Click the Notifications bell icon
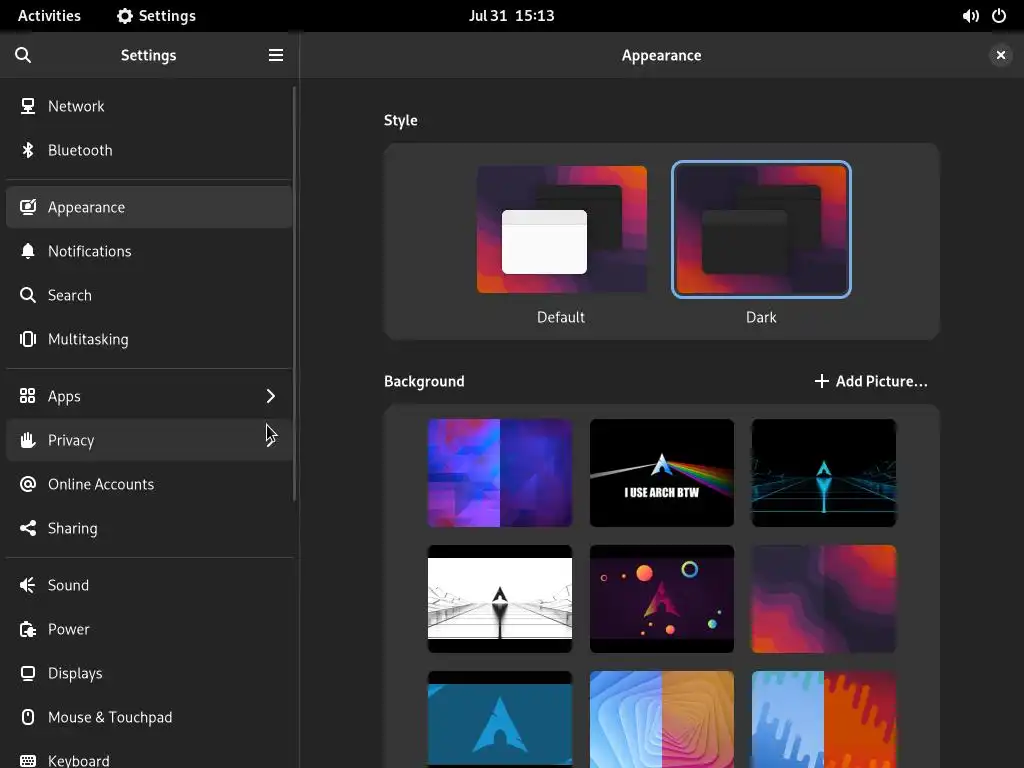 [27, 251]
